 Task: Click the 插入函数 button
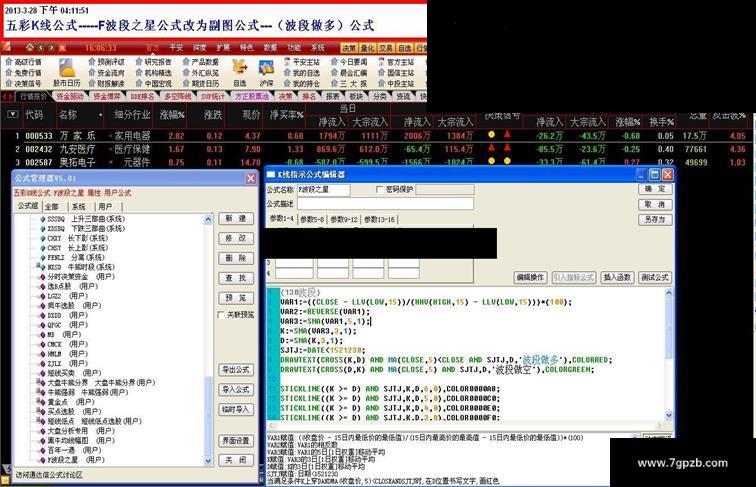[617, 277]
